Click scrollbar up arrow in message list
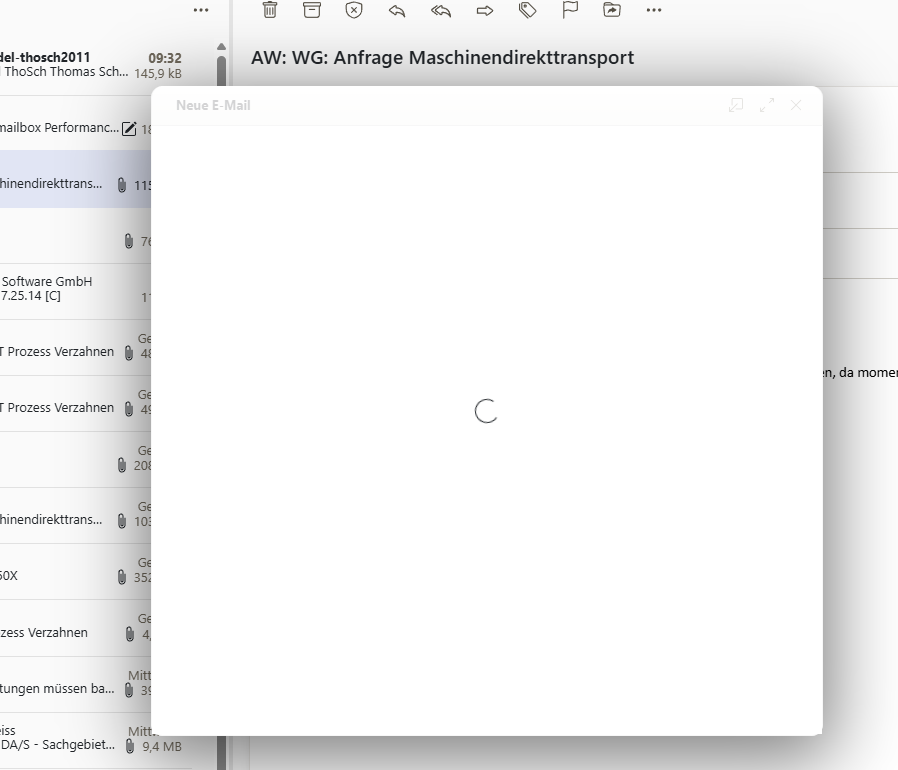The image size is (898, 770). click(x=221, y=46)
